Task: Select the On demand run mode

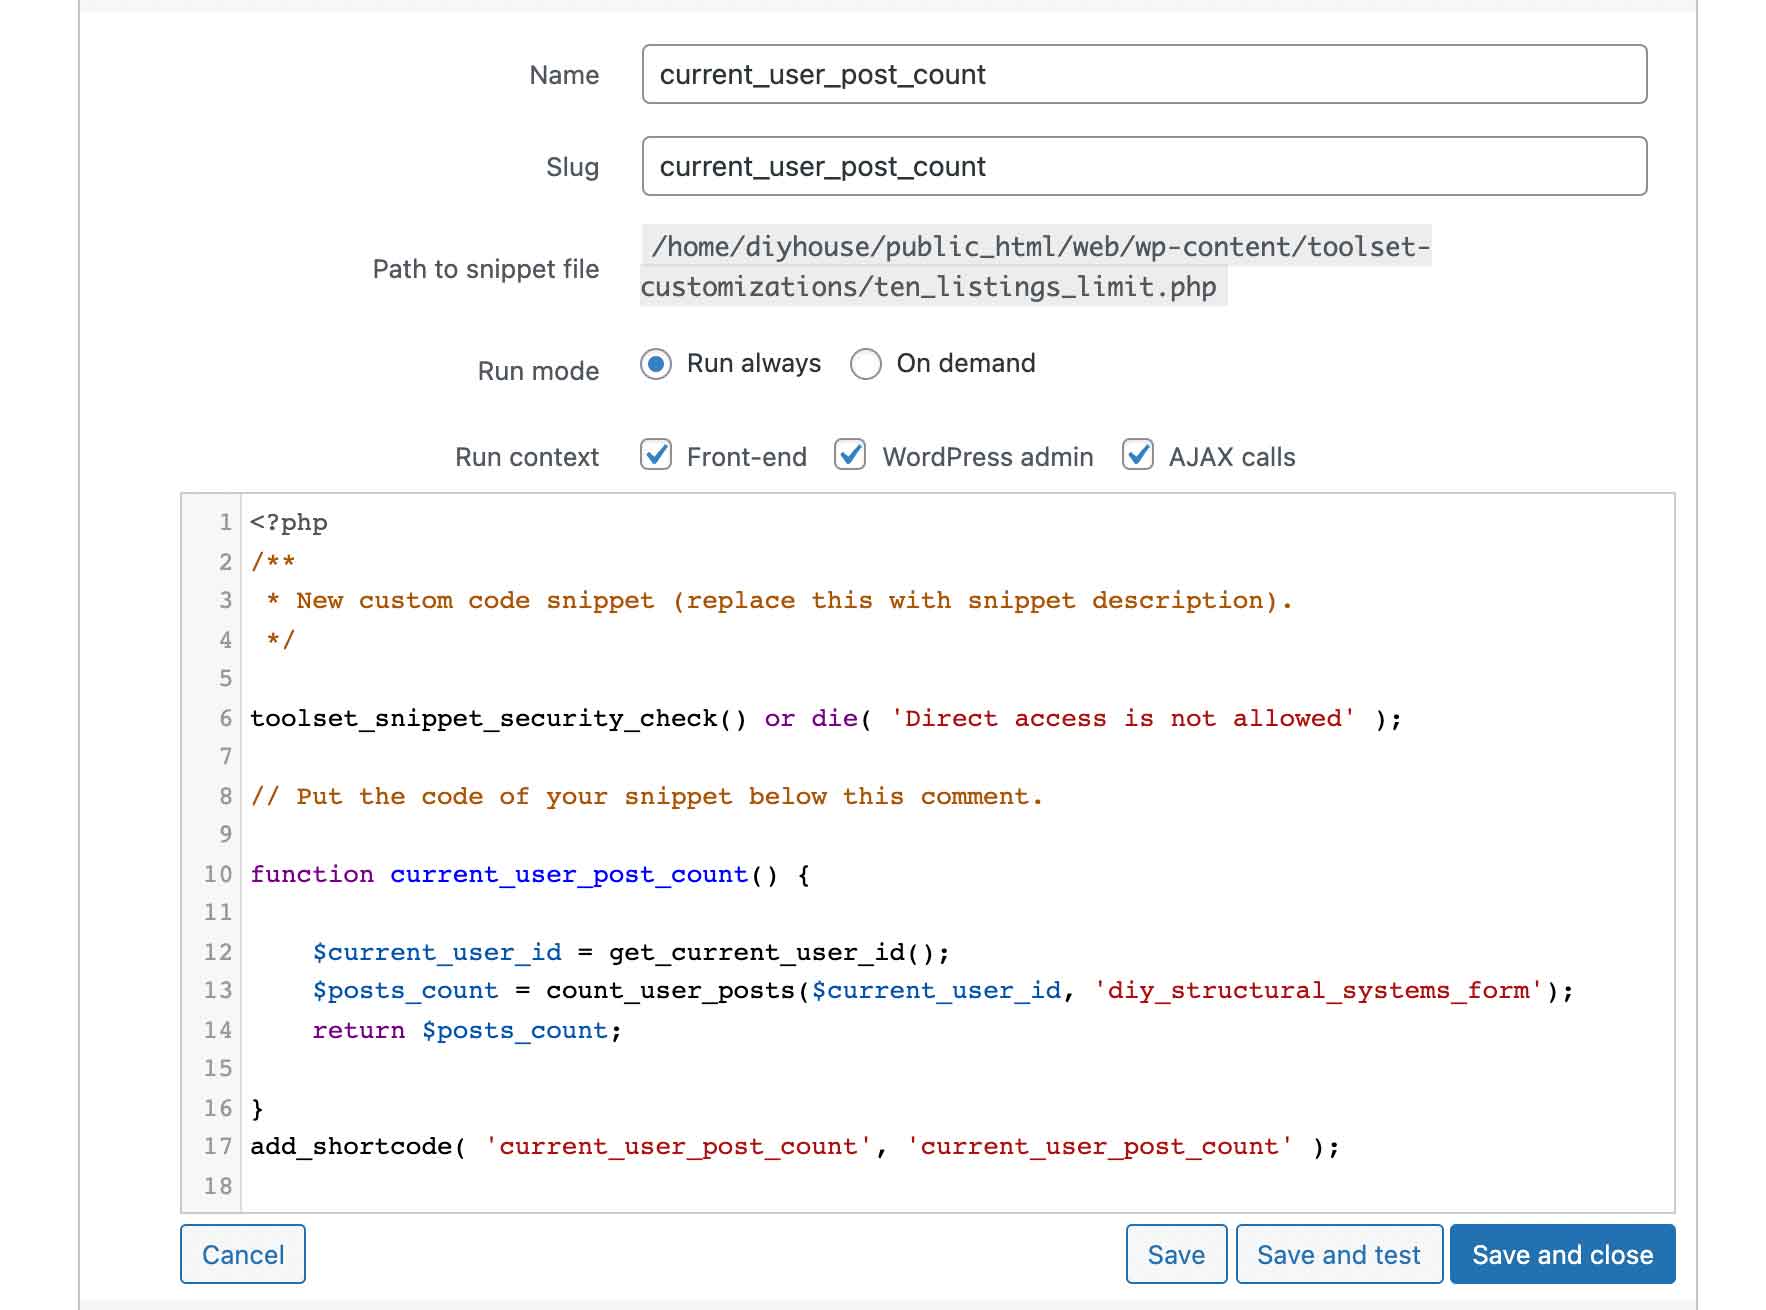Action: [x=866, y=364]
